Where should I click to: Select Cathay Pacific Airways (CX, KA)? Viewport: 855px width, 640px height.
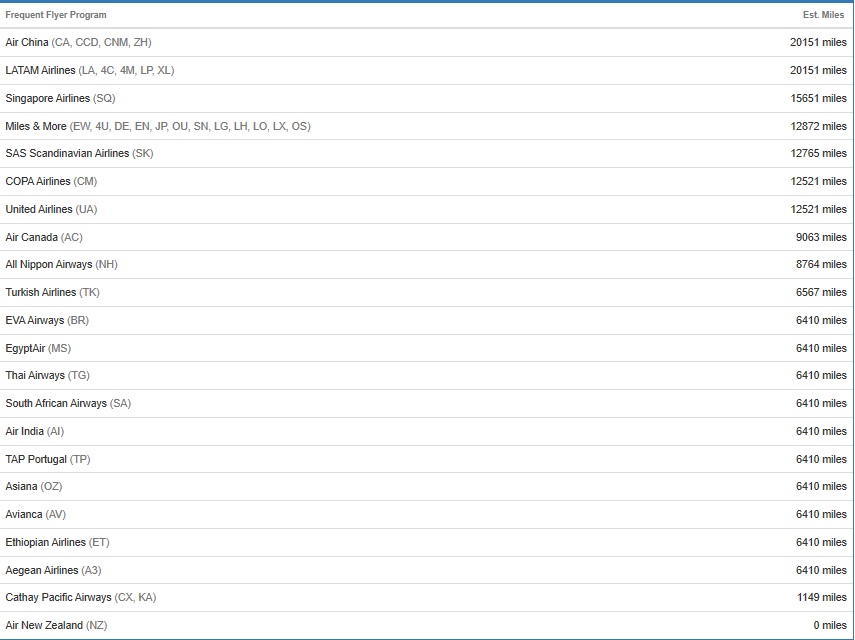coord(81,597)
